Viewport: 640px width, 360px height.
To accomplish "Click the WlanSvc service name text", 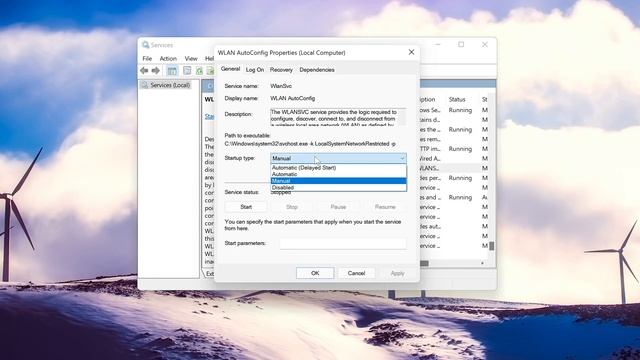I will click(281, 86).
